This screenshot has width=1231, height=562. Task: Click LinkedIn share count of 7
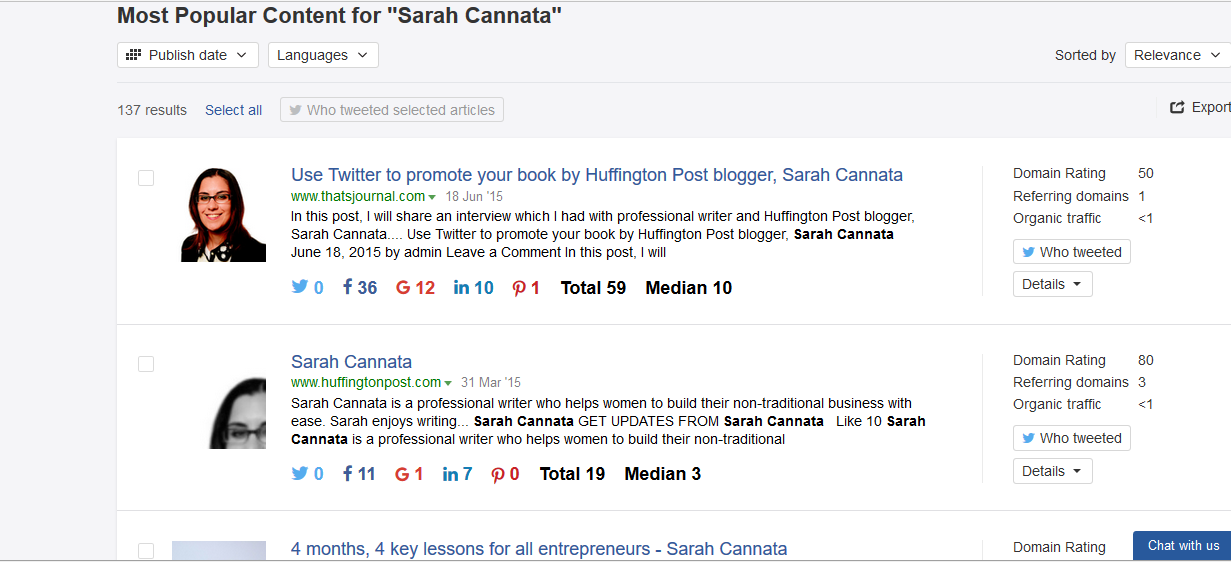[x=457, y=474]
